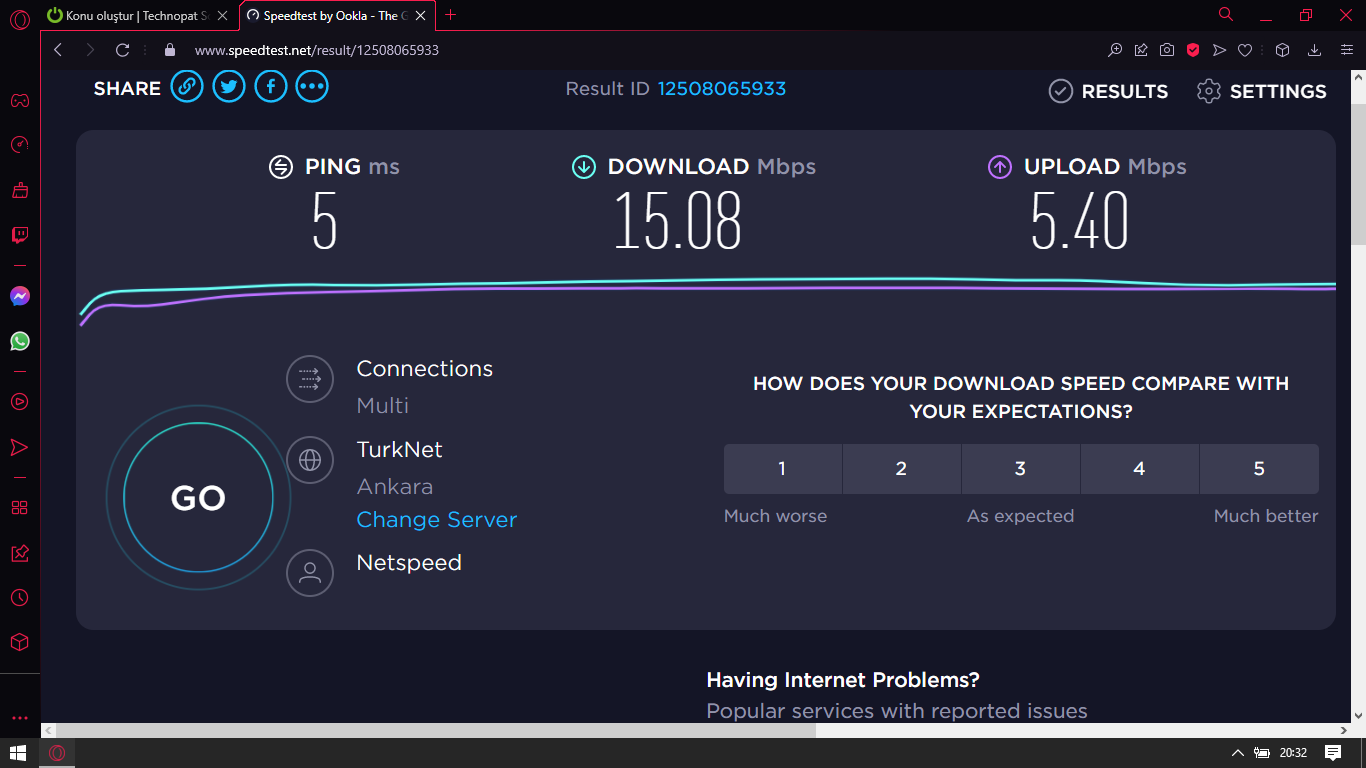The height and width of the screenshot is (768, 1366).
Task: Share the result on Twitter
Action: [229, 87]
